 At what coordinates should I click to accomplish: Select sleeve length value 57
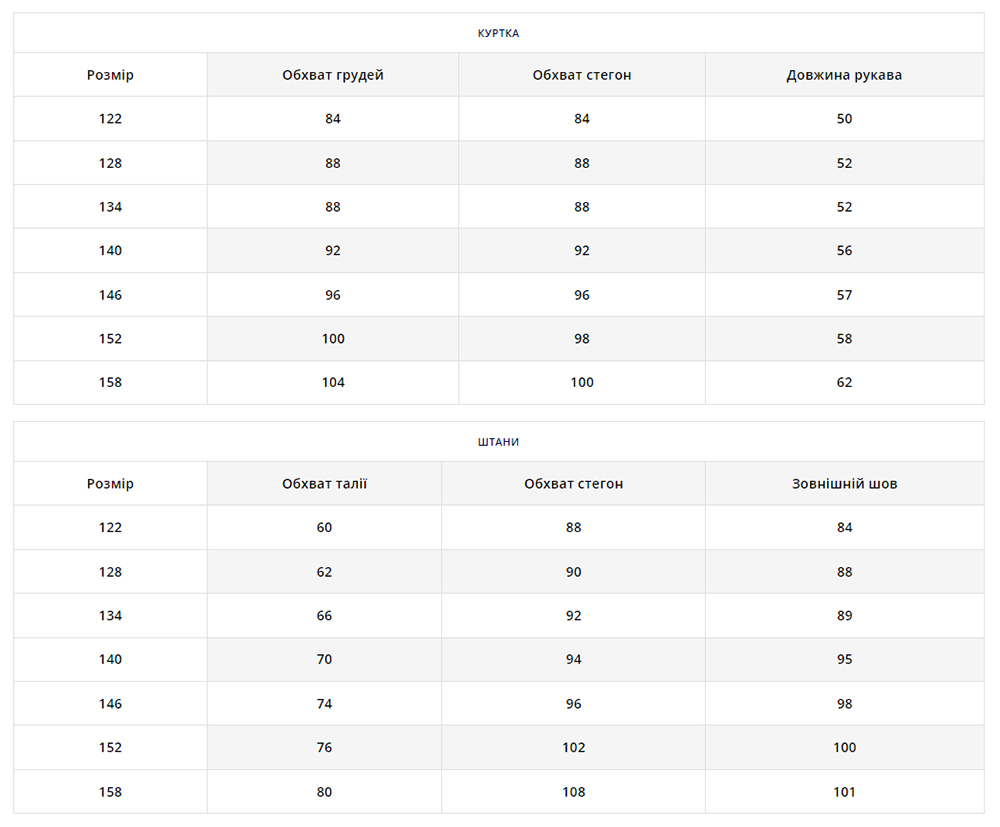point(844,295)
